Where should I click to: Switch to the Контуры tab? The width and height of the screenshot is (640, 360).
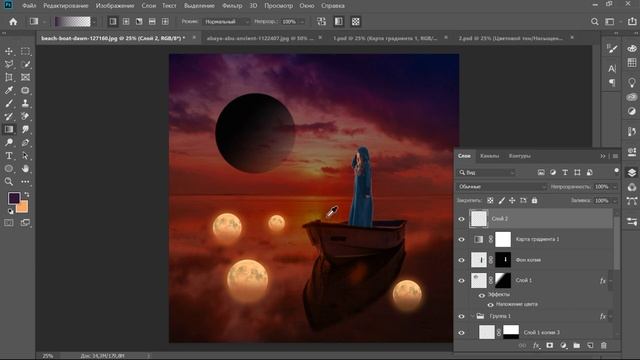[x=519, y=156]
